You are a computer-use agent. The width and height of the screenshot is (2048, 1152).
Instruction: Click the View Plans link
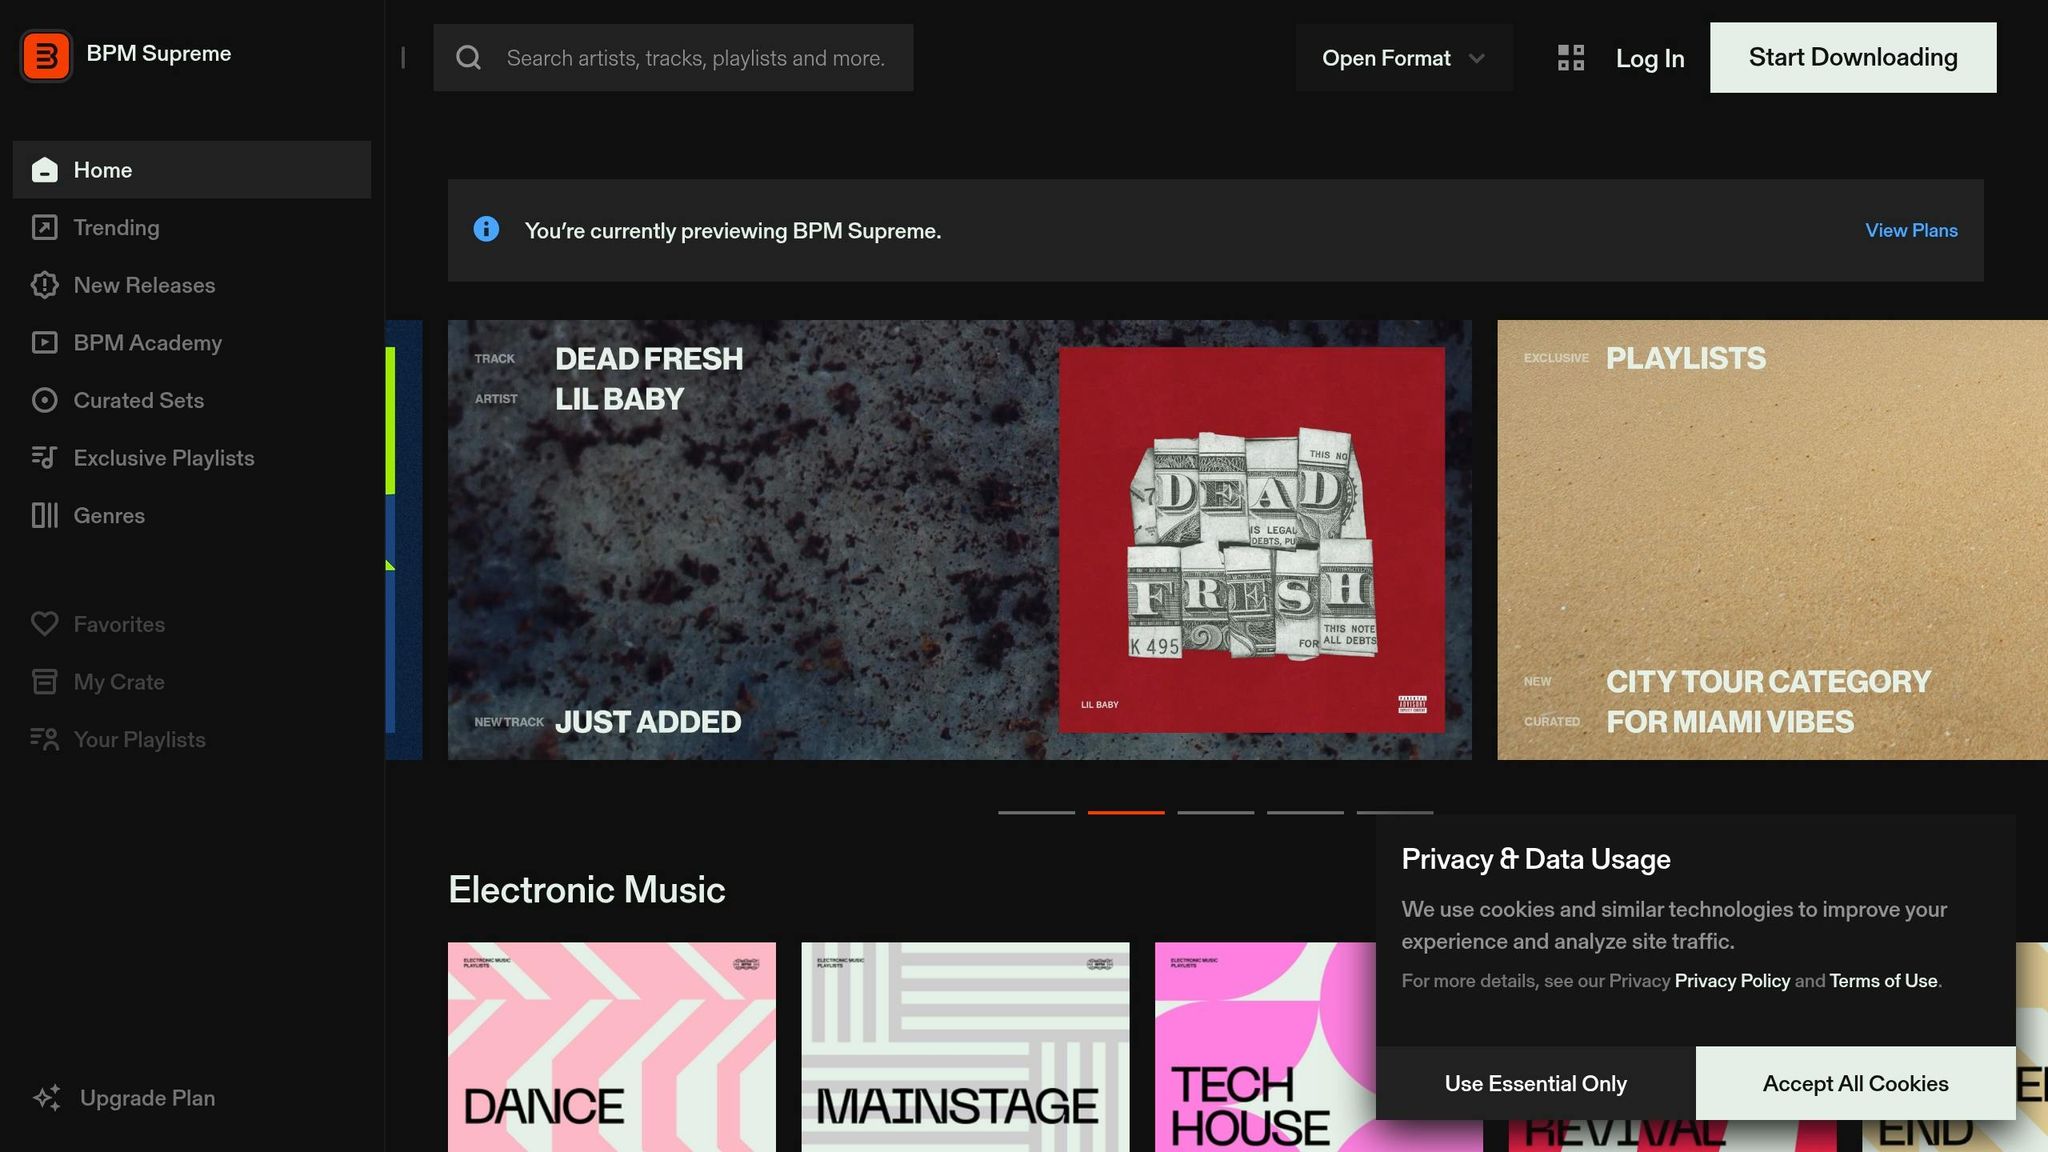click(1911, 231)
